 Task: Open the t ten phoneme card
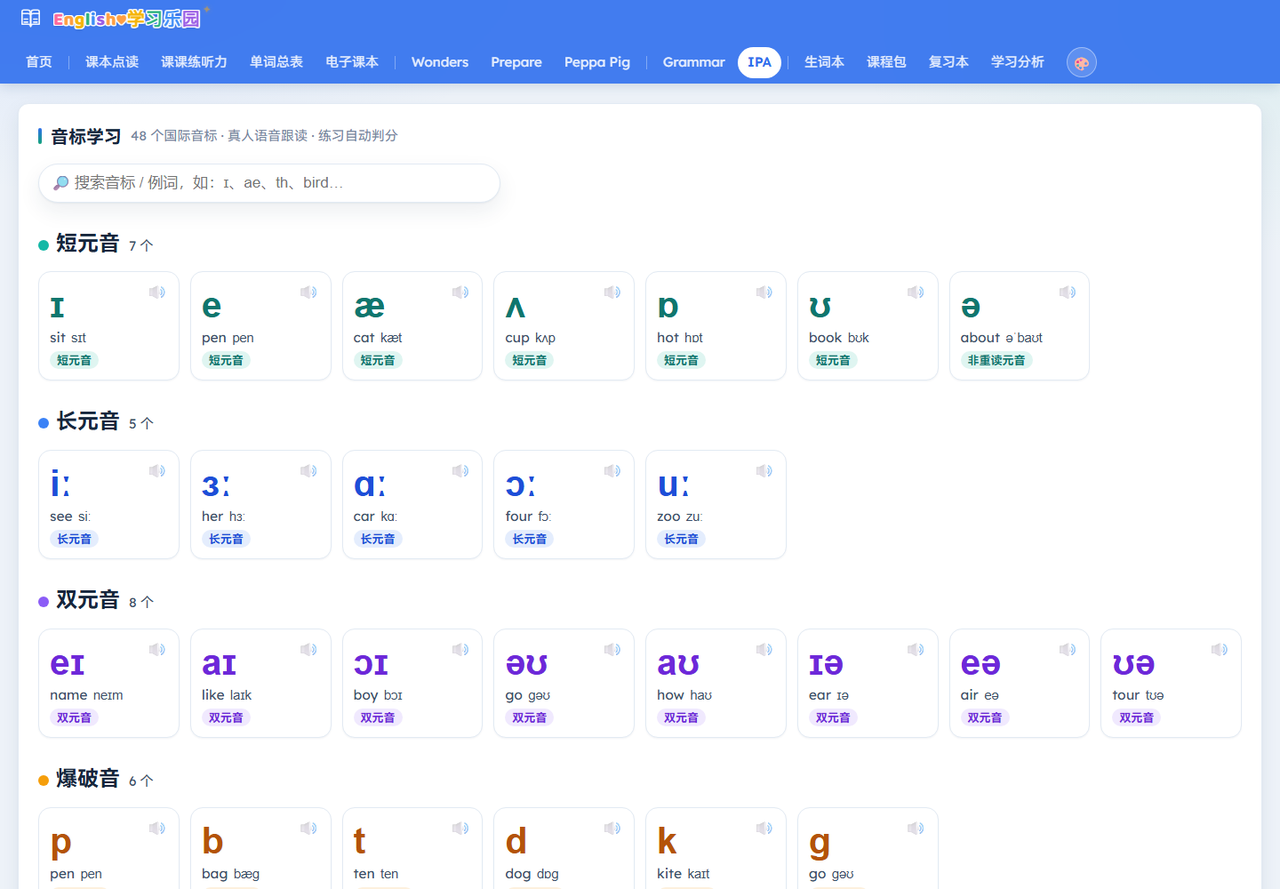[x=412, y=848]
